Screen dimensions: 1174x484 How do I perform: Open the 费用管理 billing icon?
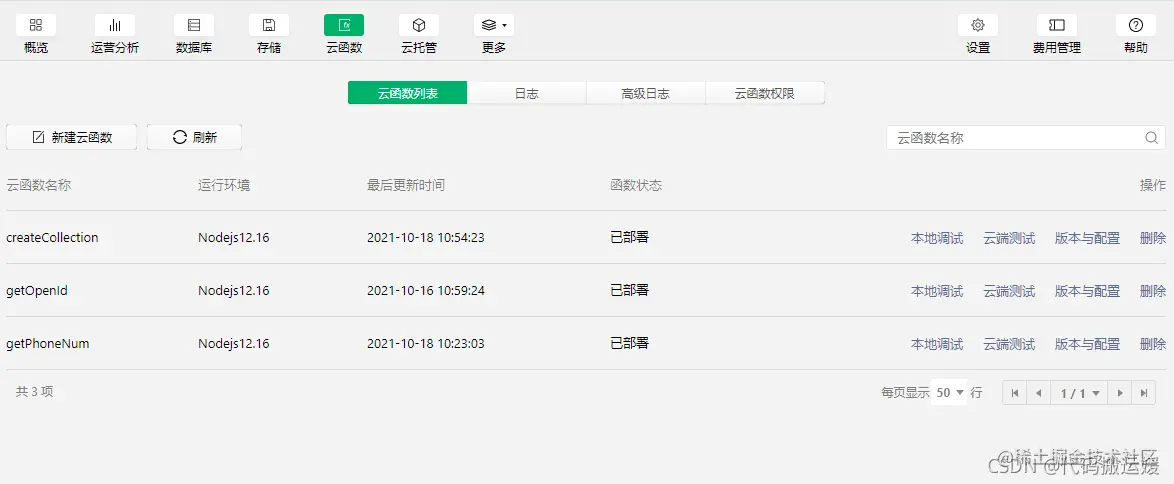coord(1056,25)
